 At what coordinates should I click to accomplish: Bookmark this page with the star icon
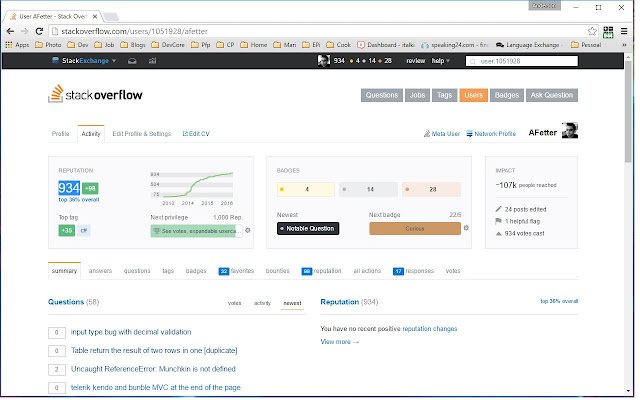click(592, 31)
